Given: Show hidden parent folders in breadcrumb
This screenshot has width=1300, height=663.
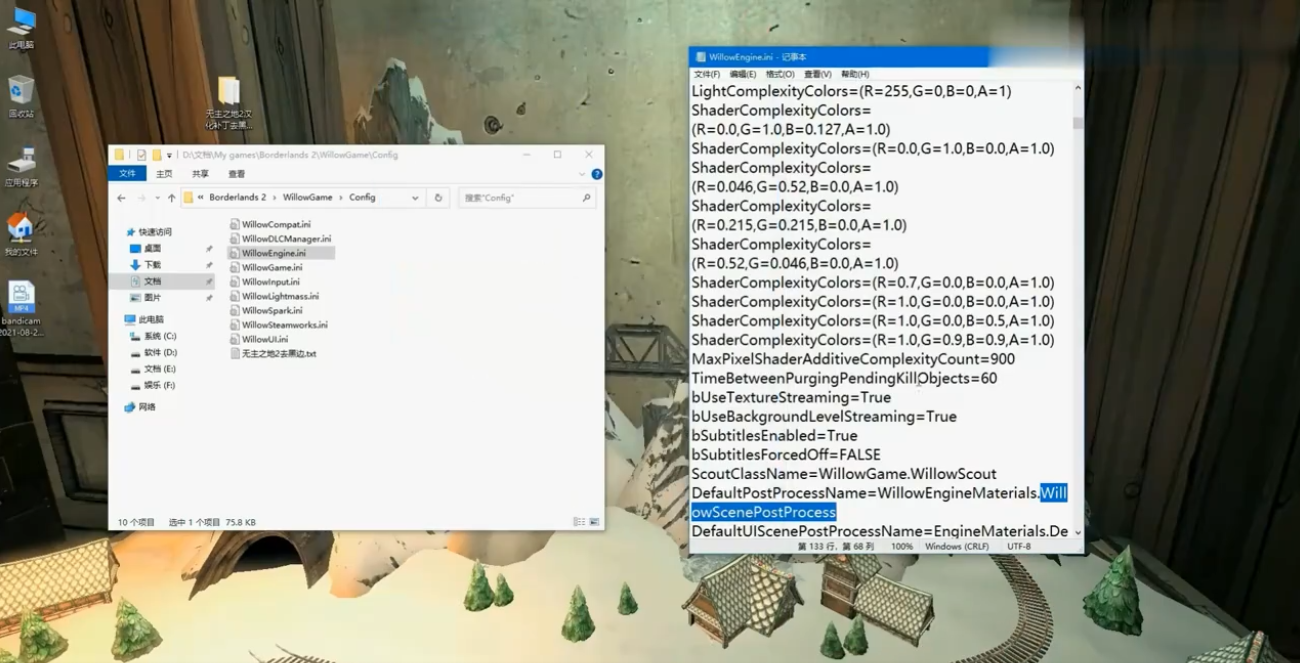Looking at the screenshot, I should click(201, 198).
